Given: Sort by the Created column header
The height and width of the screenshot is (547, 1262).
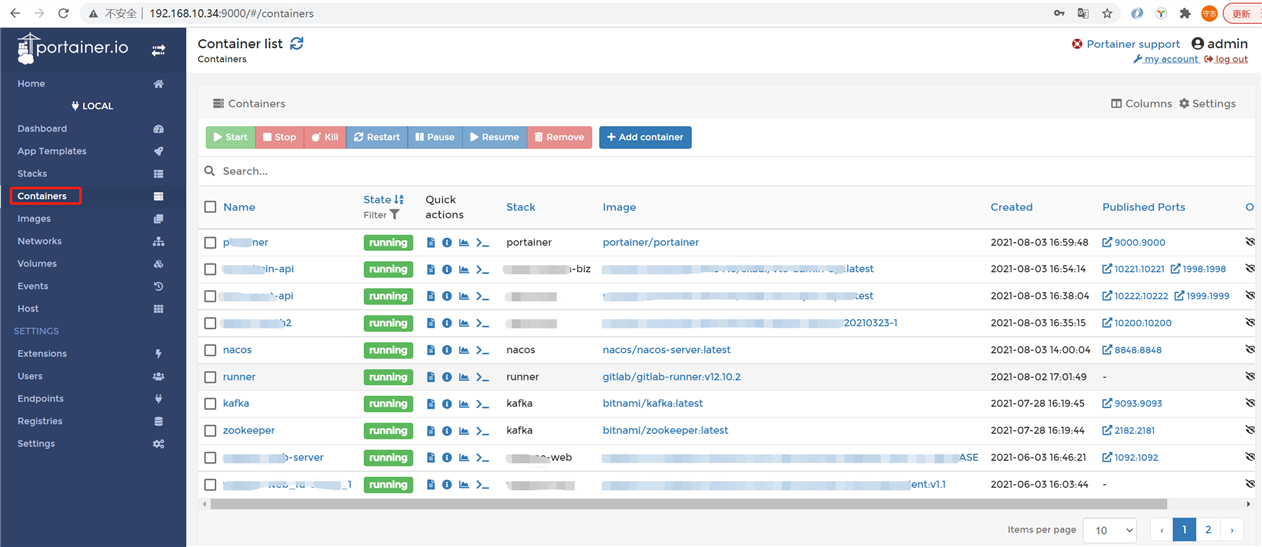Looking at the screenshot, I should pyautogui.click(x=1011, y=207).
